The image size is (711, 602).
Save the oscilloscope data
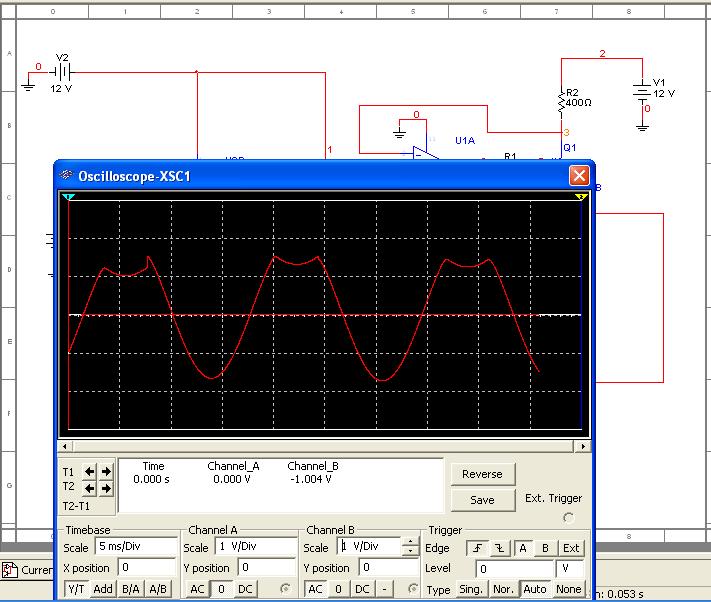coord(482,500)
